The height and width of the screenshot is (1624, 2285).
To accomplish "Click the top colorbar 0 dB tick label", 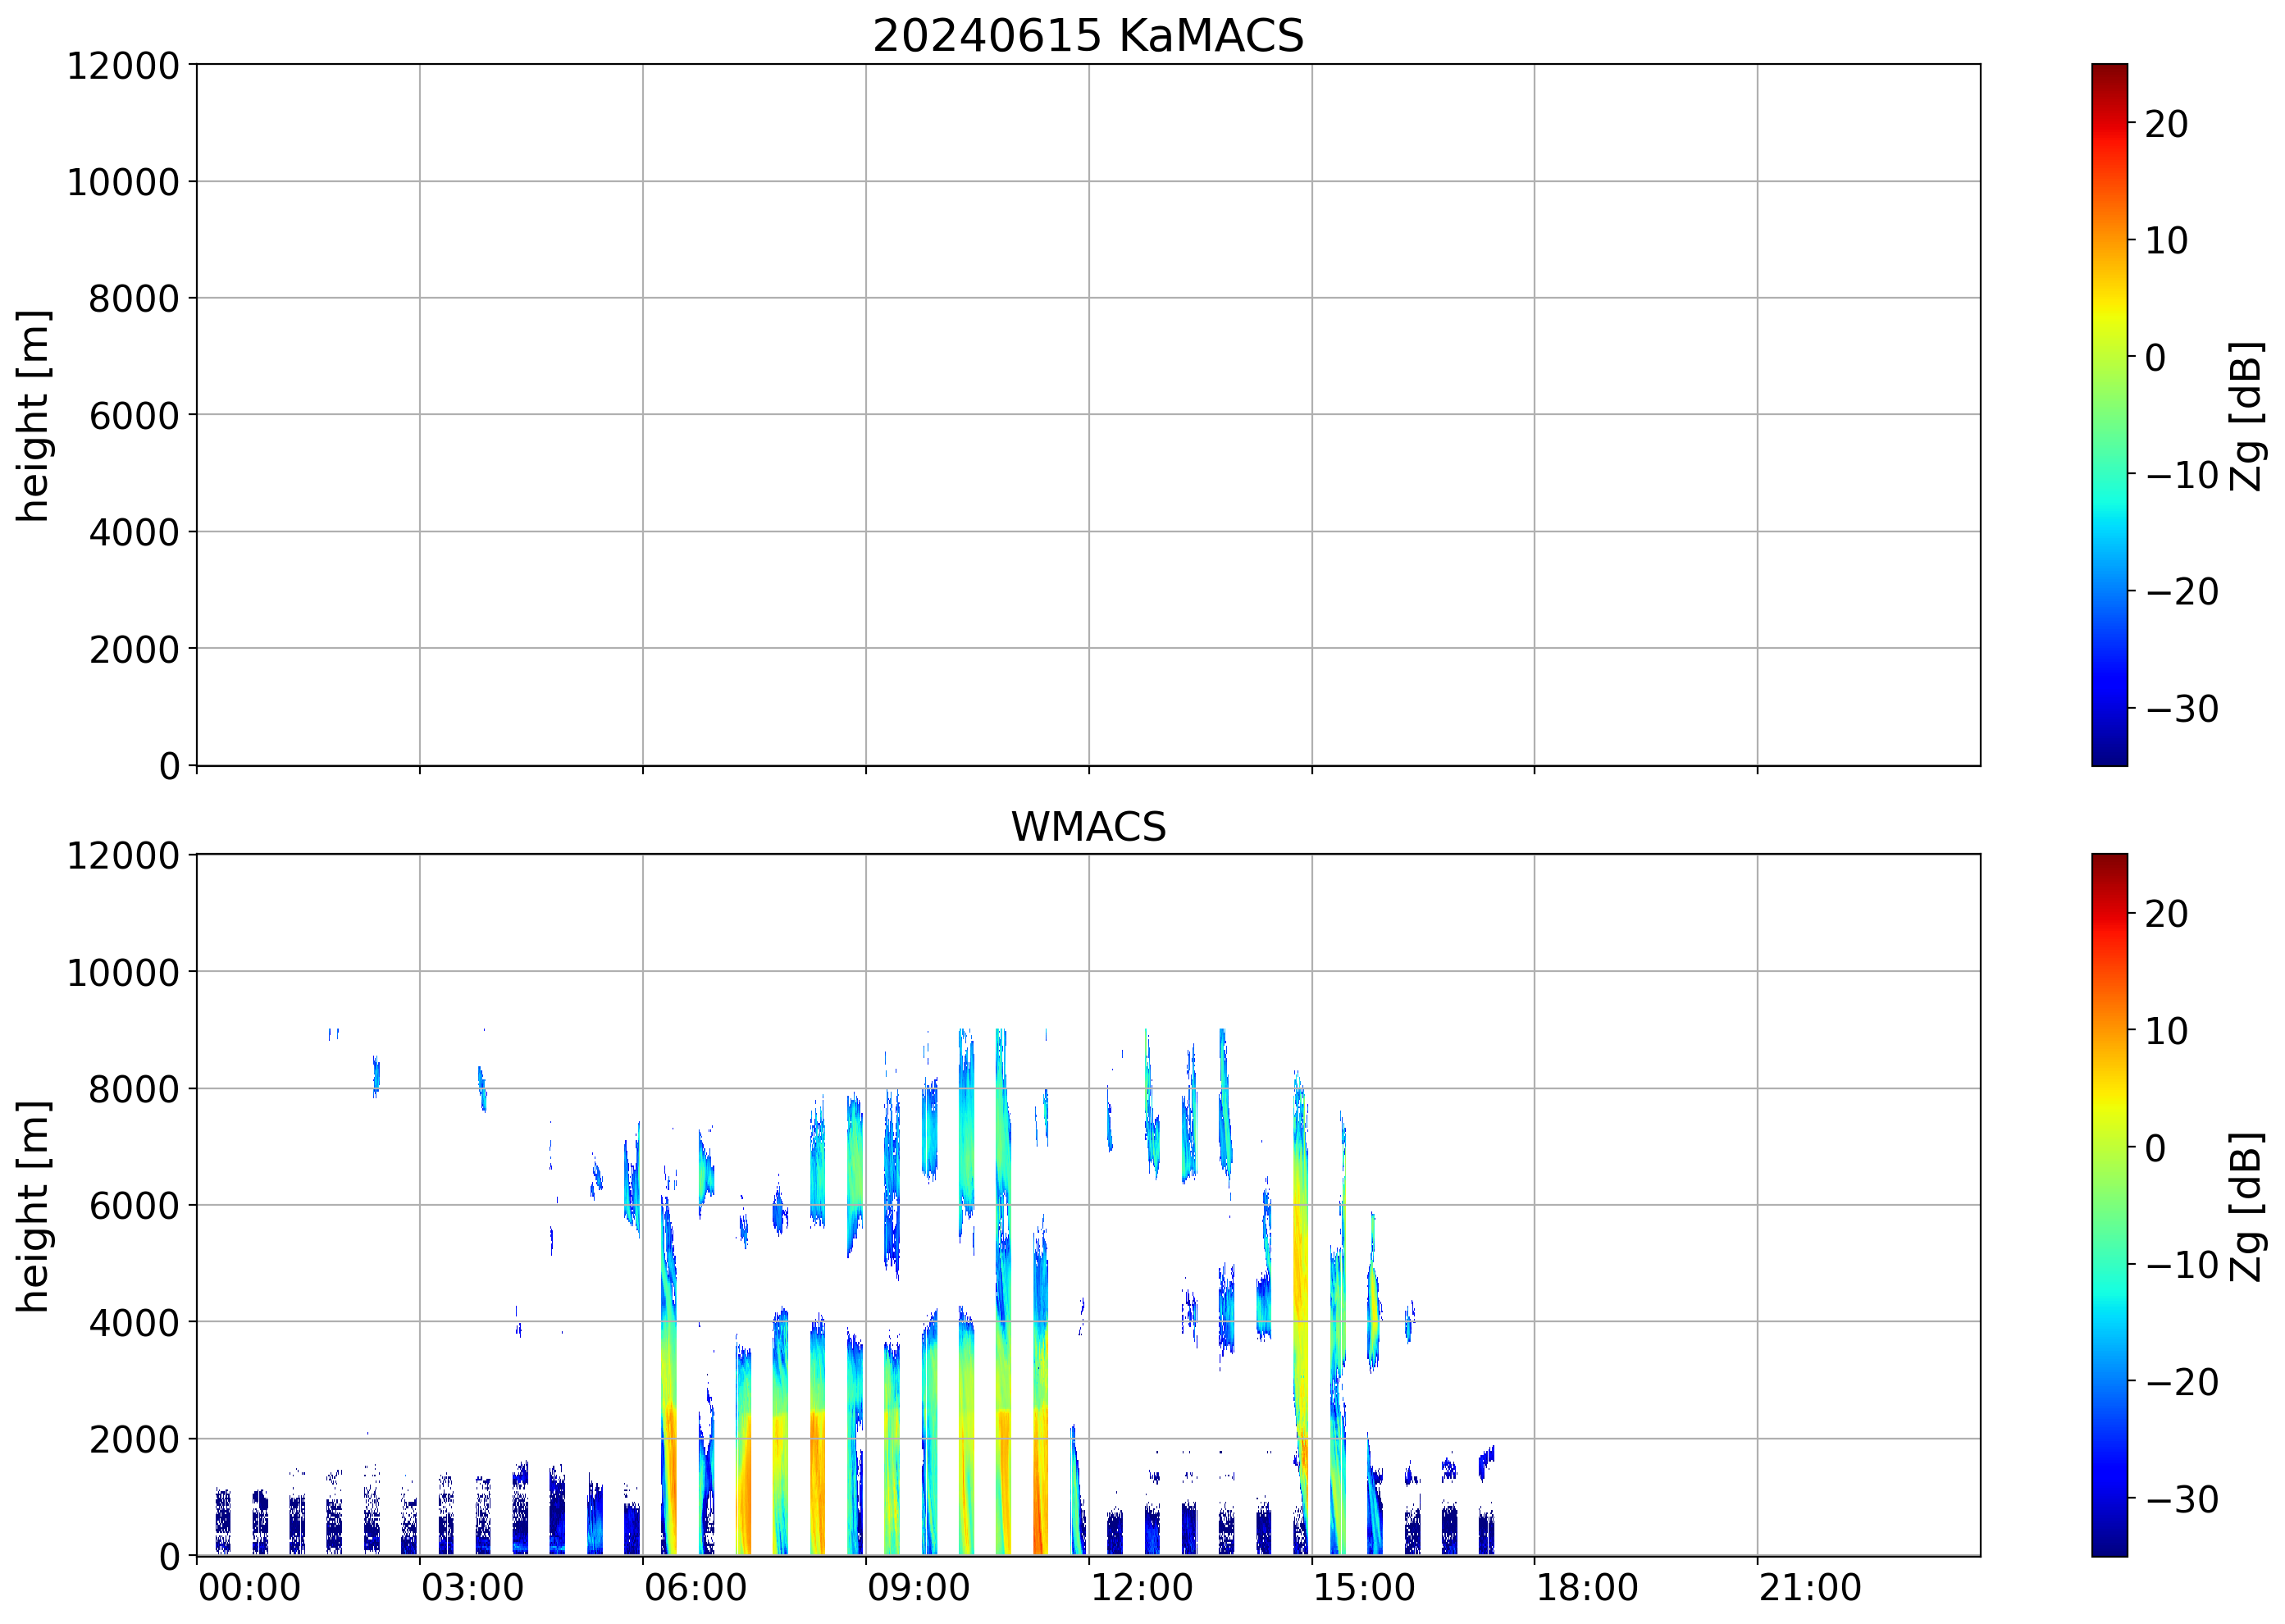I will click(2156, 357).
